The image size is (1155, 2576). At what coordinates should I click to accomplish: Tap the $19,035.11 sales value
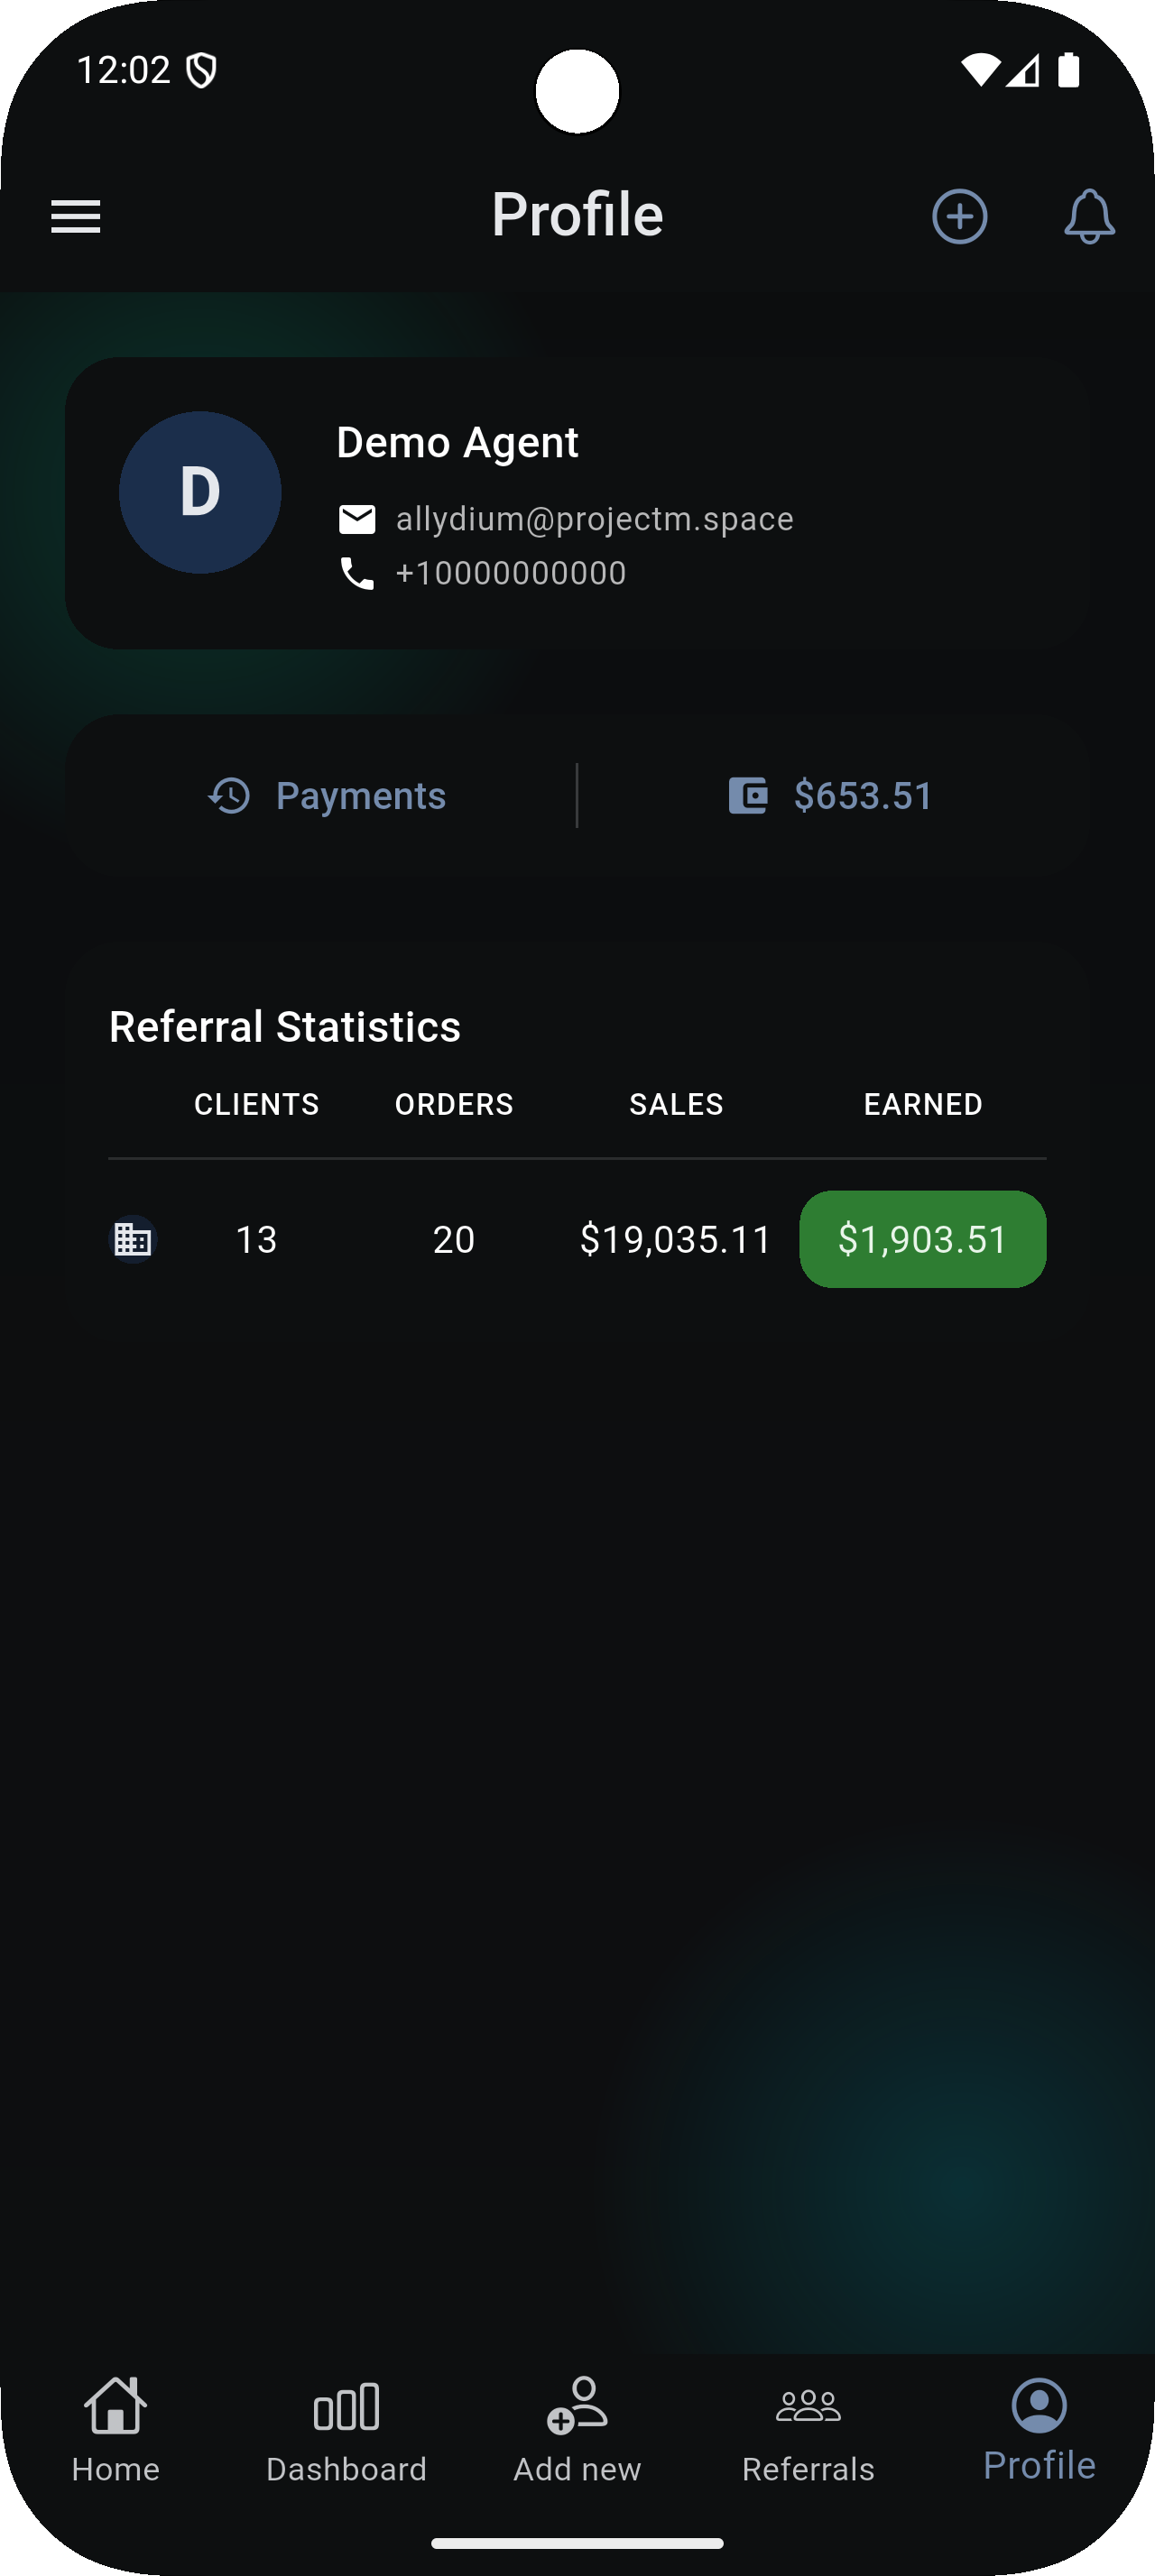pos(675,1239)
